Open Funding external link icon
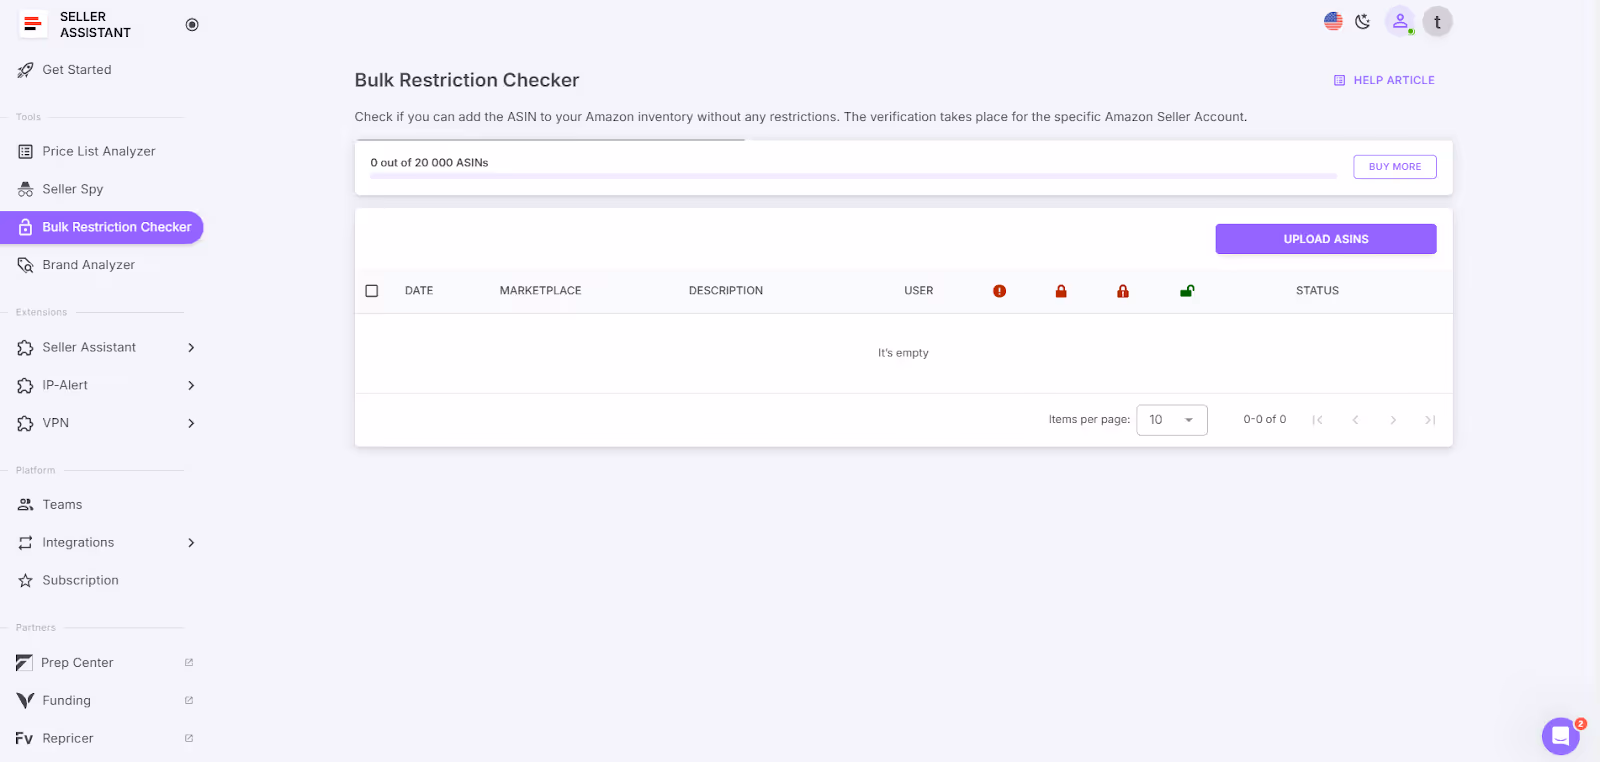Image resolution: width=1600 pixels, height=762 pixels. click(x=189, y=700)
